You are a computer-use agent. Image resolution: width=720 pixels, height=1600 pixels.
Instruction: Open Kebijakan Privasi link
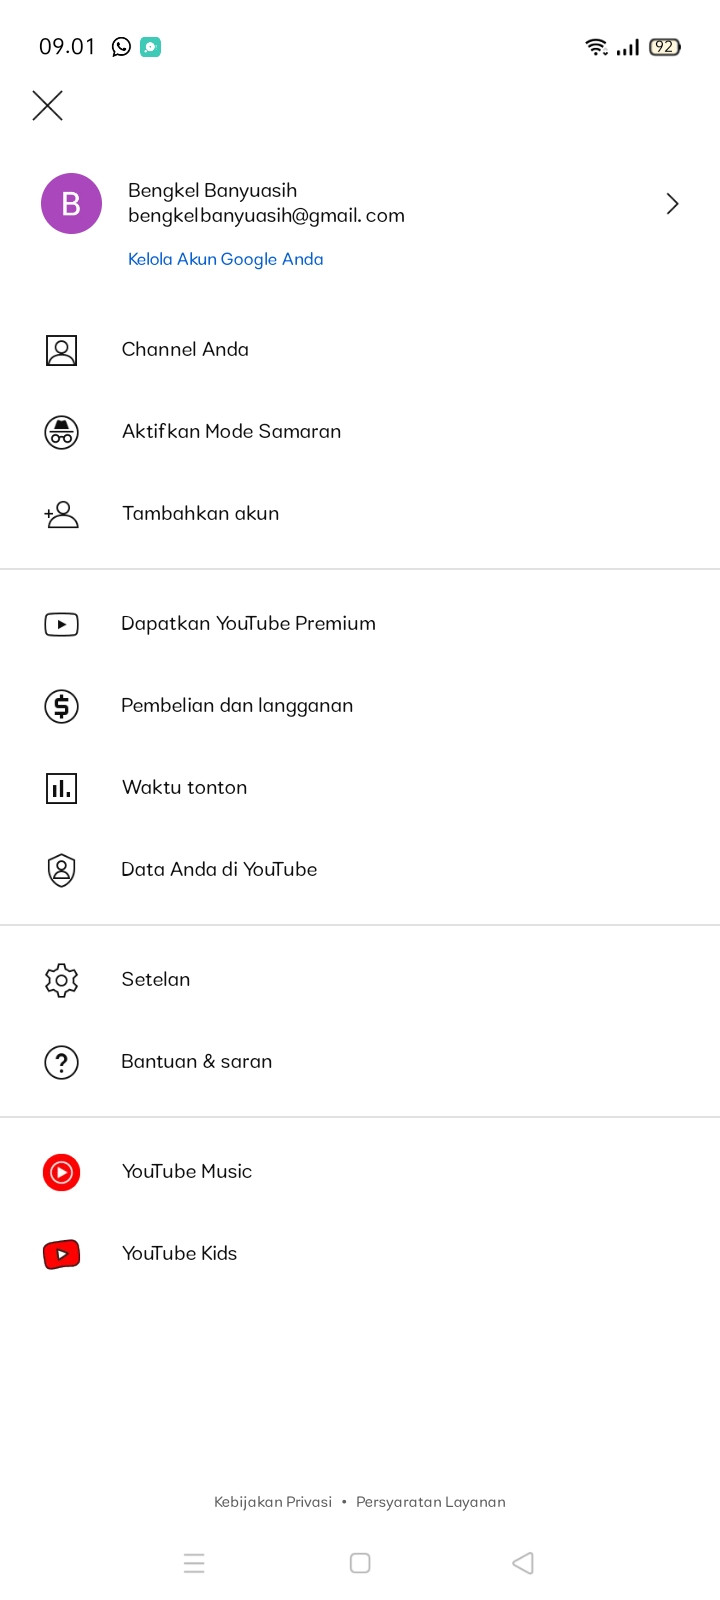pyautogui.click(x=273, y=1502)
